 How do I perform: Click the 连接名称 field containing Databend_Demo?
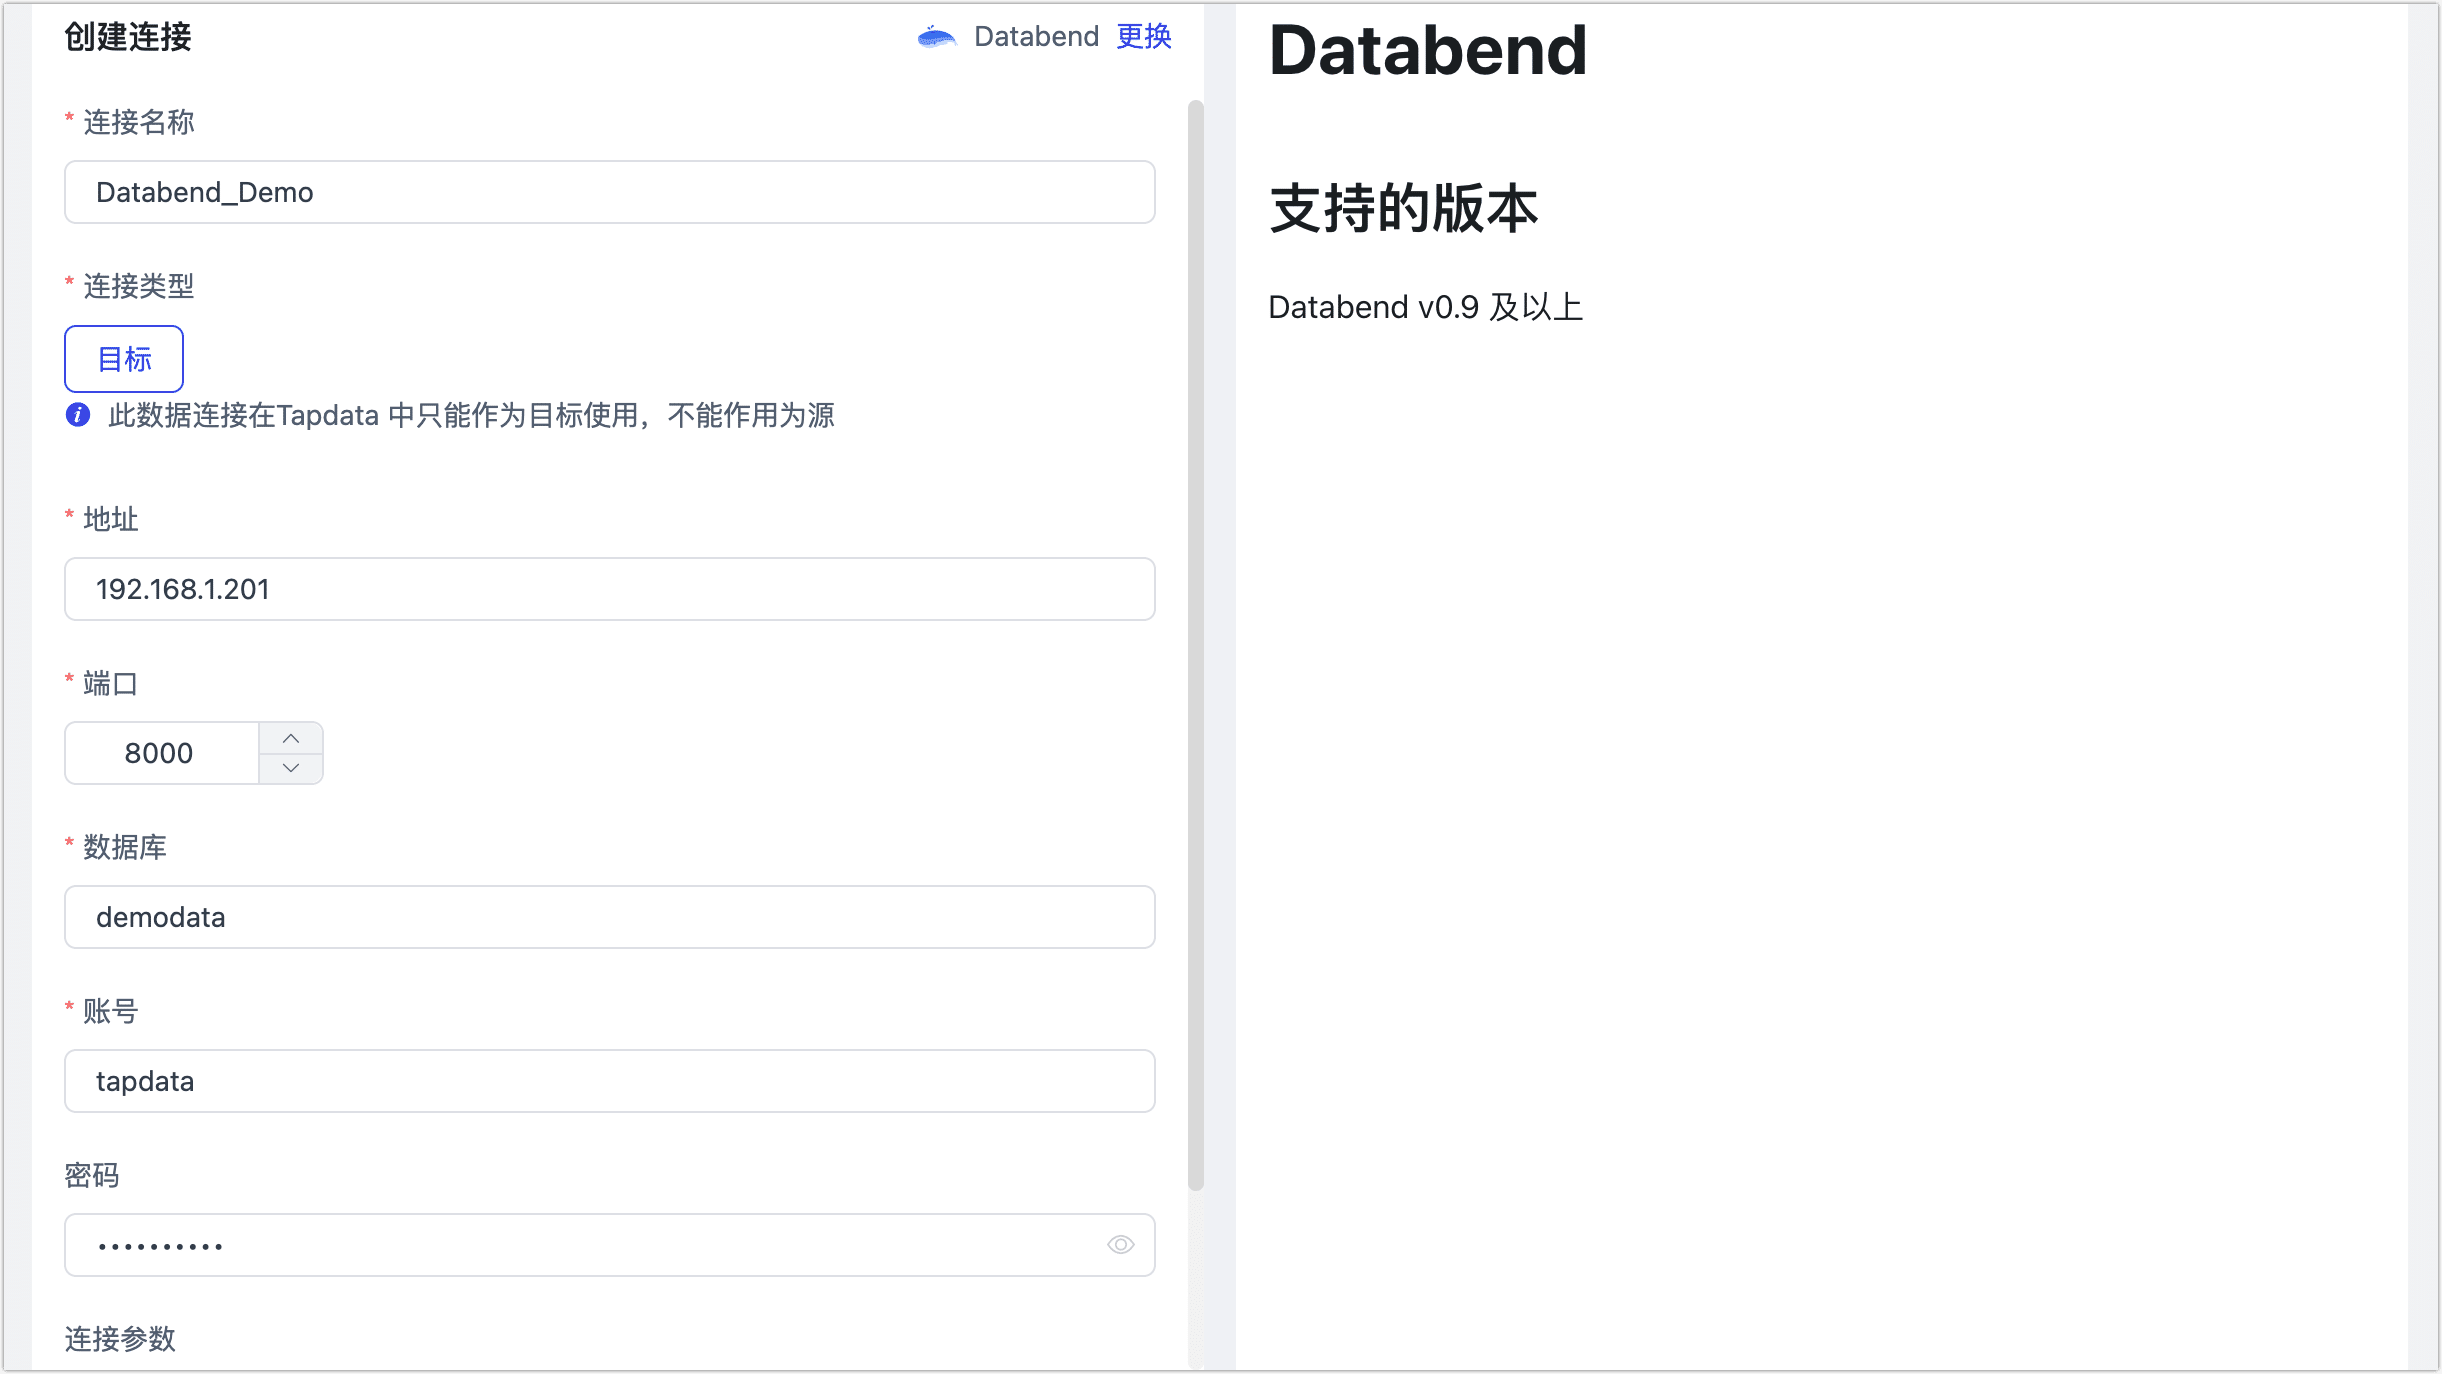(x=609, y=192)
